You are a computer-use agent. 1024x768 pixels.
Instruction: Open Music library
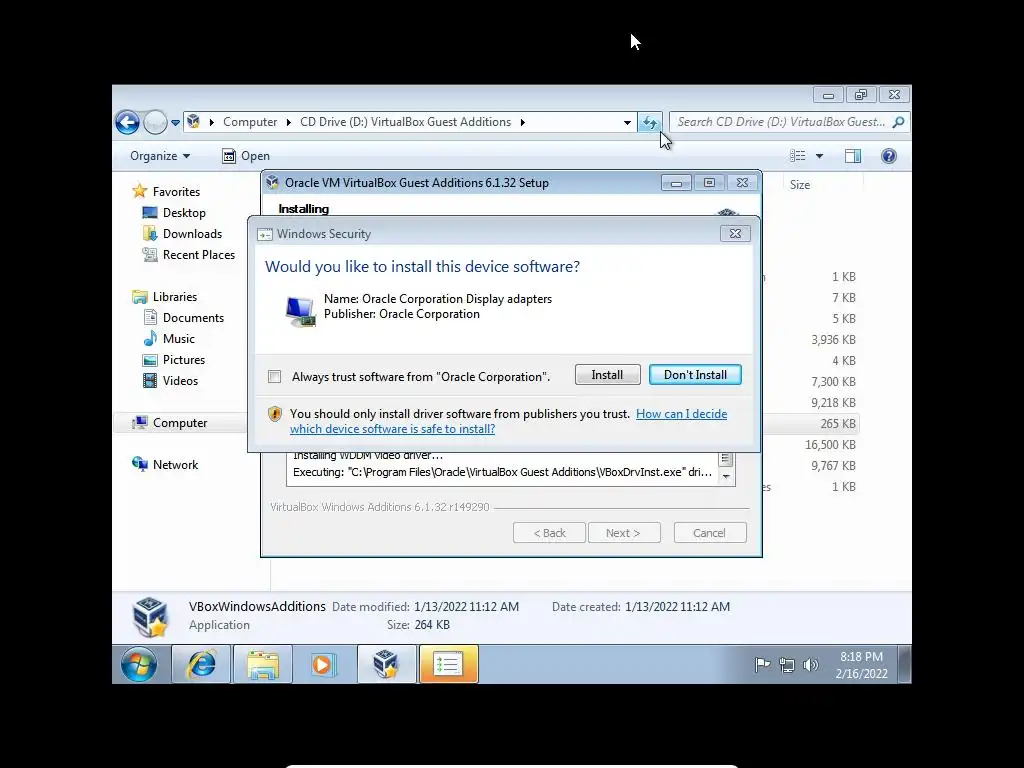[178, 339]
